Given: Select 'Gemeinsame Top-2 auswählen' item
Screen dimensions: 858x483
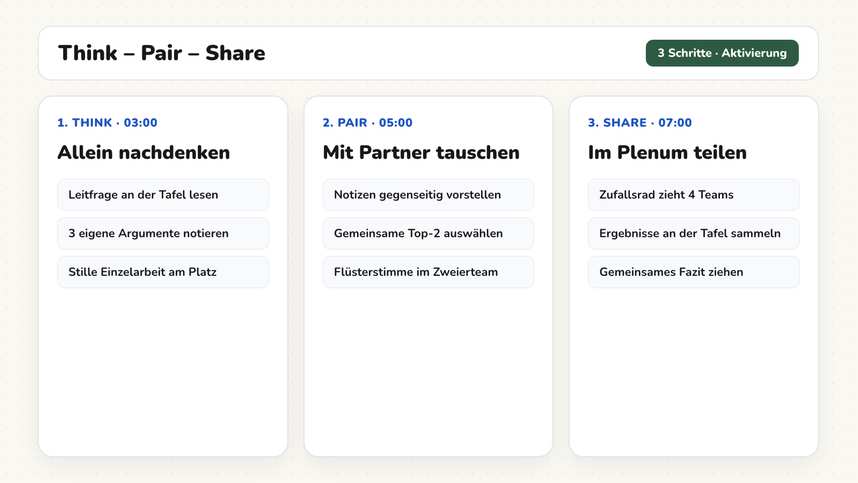Looking at the screenshot, I should (428, 234).
